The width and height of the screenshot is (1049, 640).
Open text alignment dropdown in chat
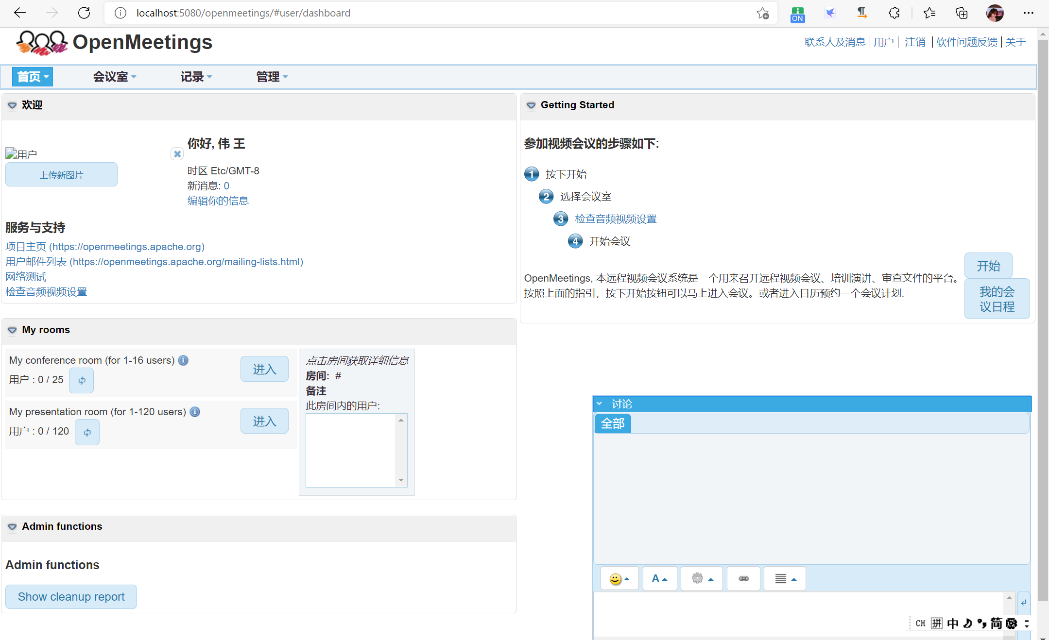point(785,579)
